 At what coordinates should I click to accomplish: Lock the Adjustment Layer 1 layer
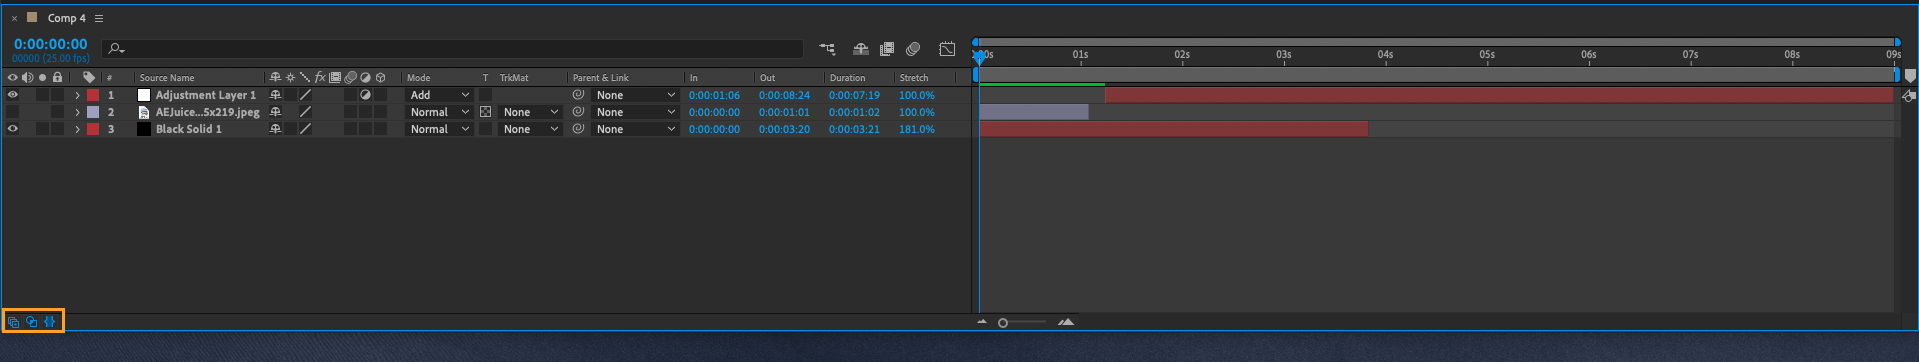point(57,95)
